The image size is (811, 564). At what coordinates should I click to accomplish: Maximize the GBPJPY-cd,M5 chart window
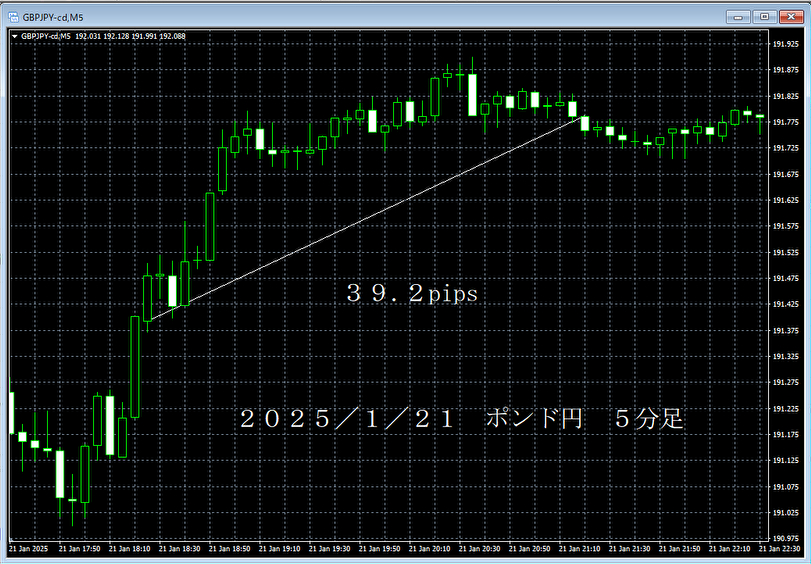click(765, 17)
